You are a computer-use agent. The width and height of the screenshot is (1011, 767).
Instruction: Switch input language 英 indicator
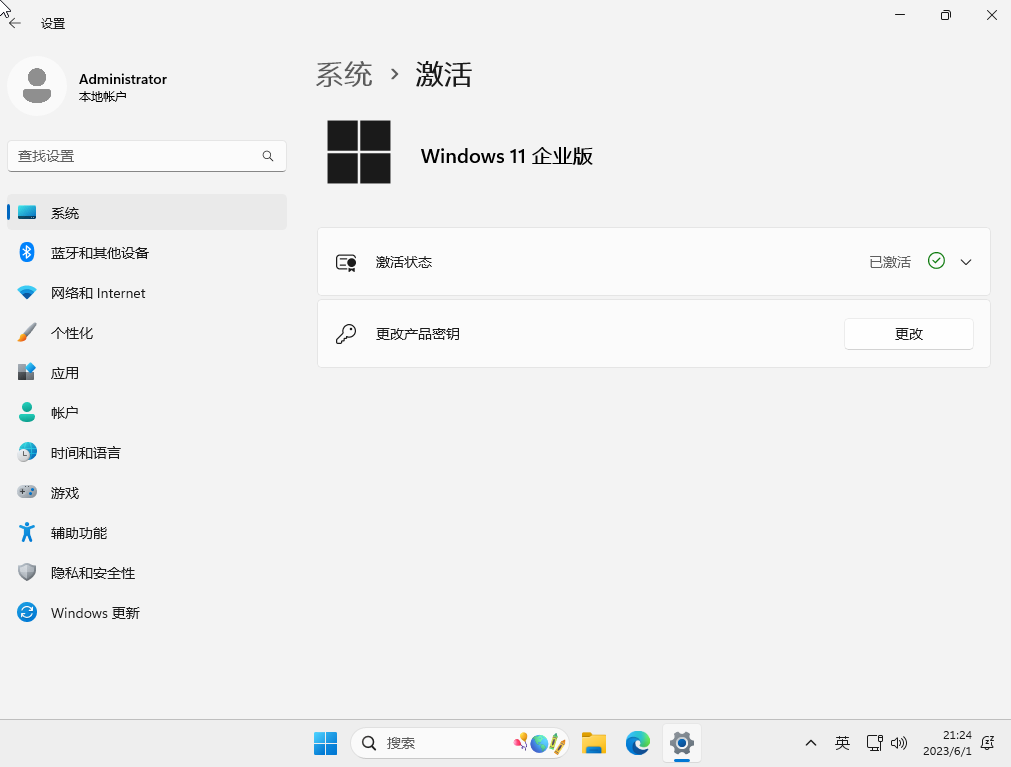click(842, 743)
